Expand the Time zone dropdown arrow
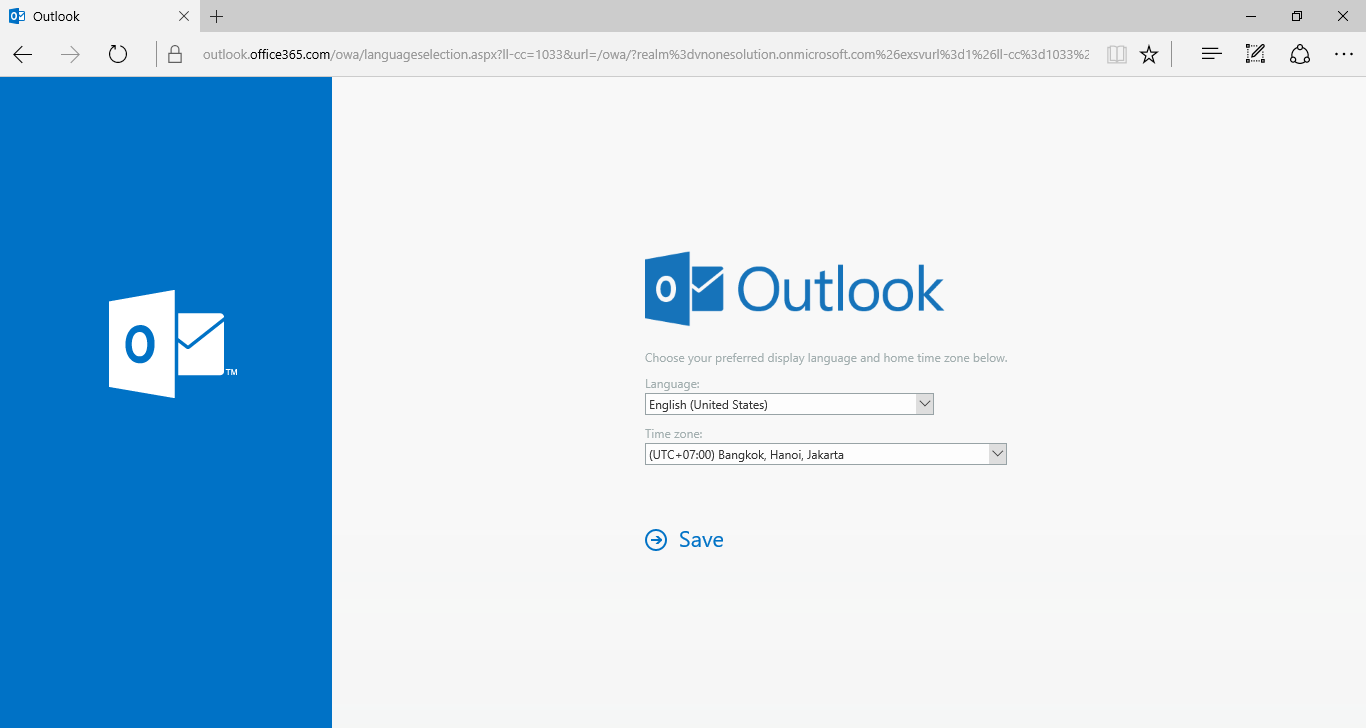The width and height of the screenshot is (1366, 728). [x=997, y=454]
